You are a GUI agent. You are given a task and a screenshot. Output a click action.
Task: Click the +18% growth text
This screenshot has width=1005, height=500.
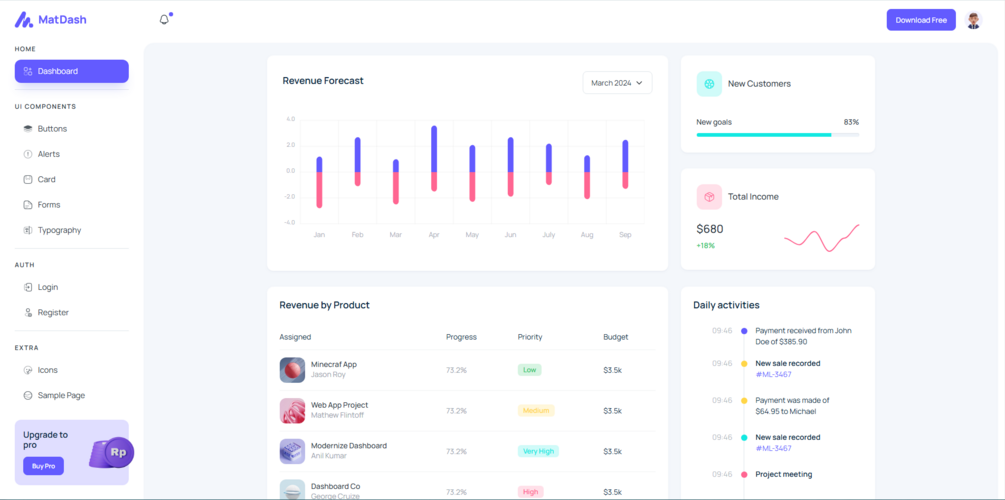[x=706, y=246]
